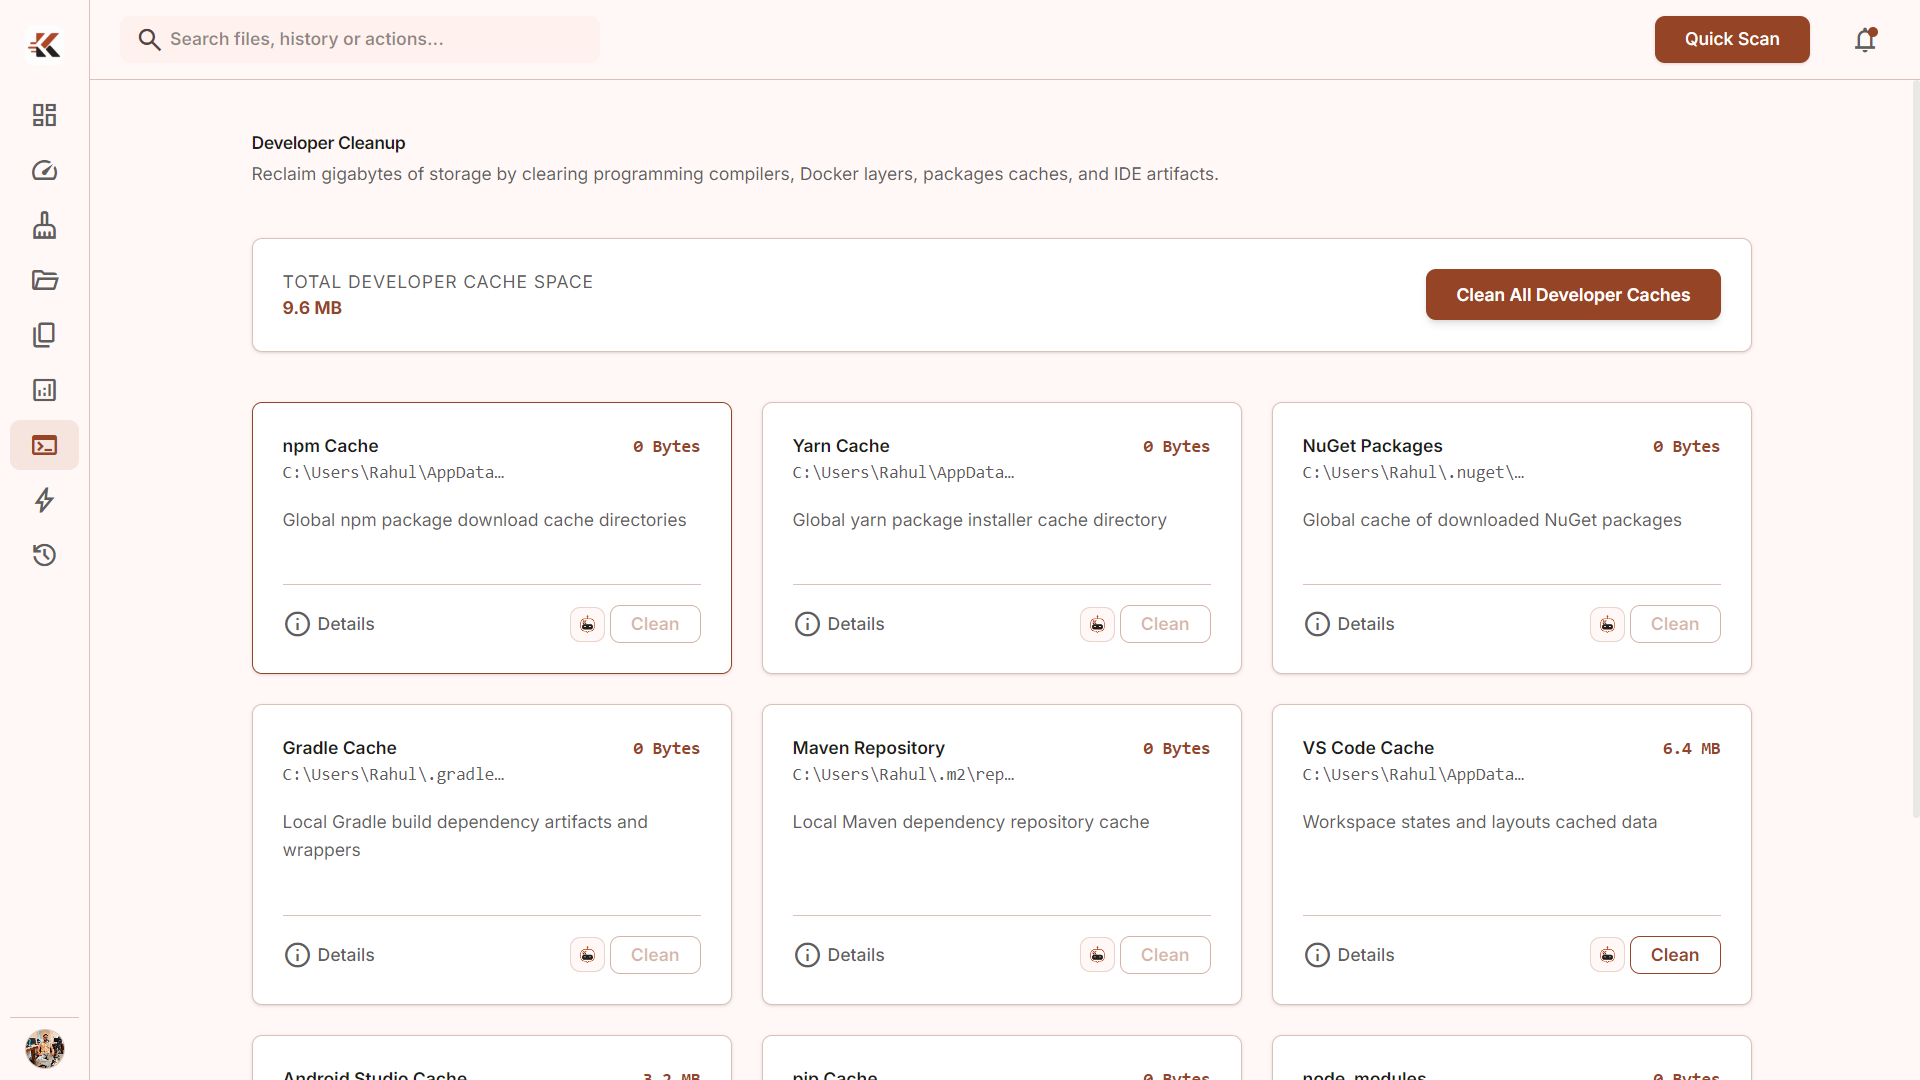Select the broom cleaner icon in sidebar
The image size is (1920, 1080).
click(x=44, y=225)
